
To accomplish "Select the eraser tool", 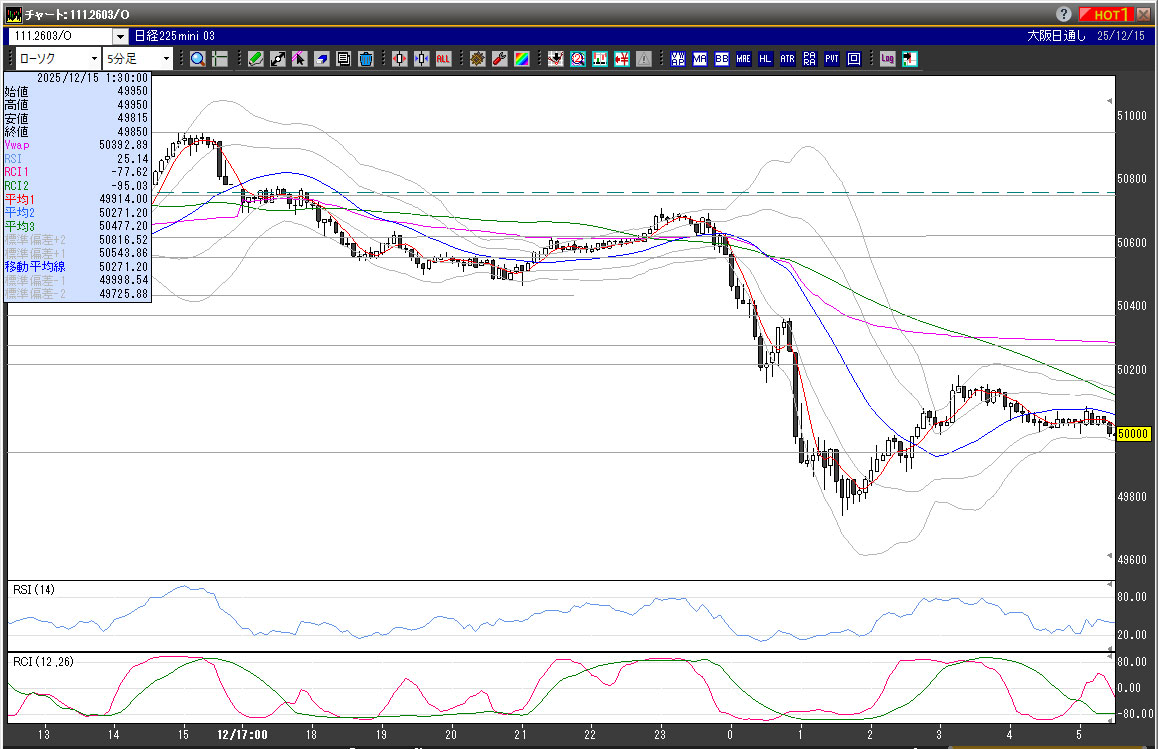I will coord(322,59).
